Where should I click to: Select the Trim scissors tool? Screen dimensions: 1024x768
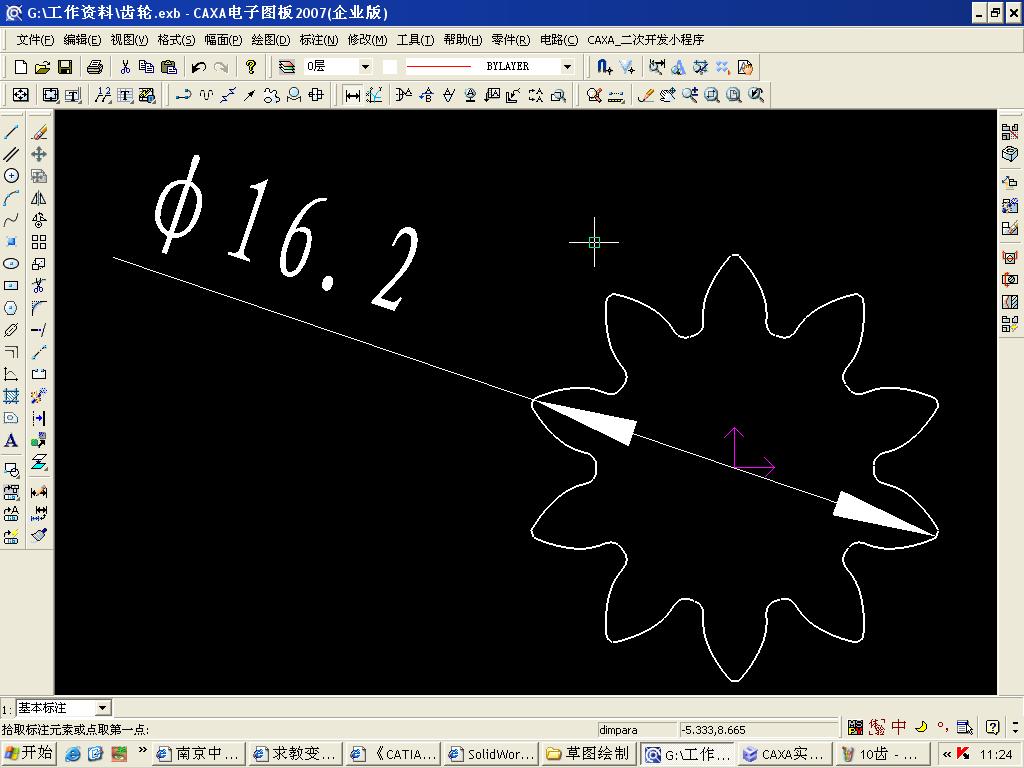39,286
